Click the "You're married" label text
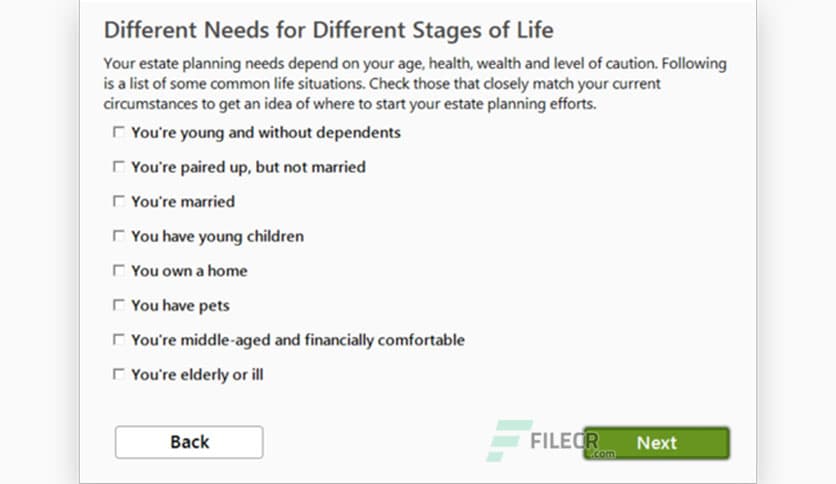Screen dimensions: 836x484 pyautogui.click(x=183, y=202)
